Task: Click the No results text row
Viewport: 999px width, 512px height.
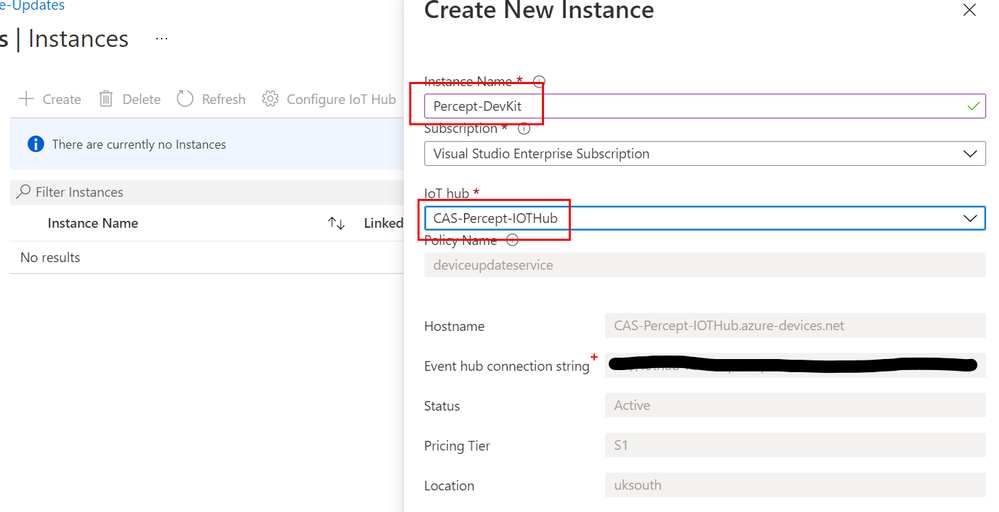Action: point(50,257)
